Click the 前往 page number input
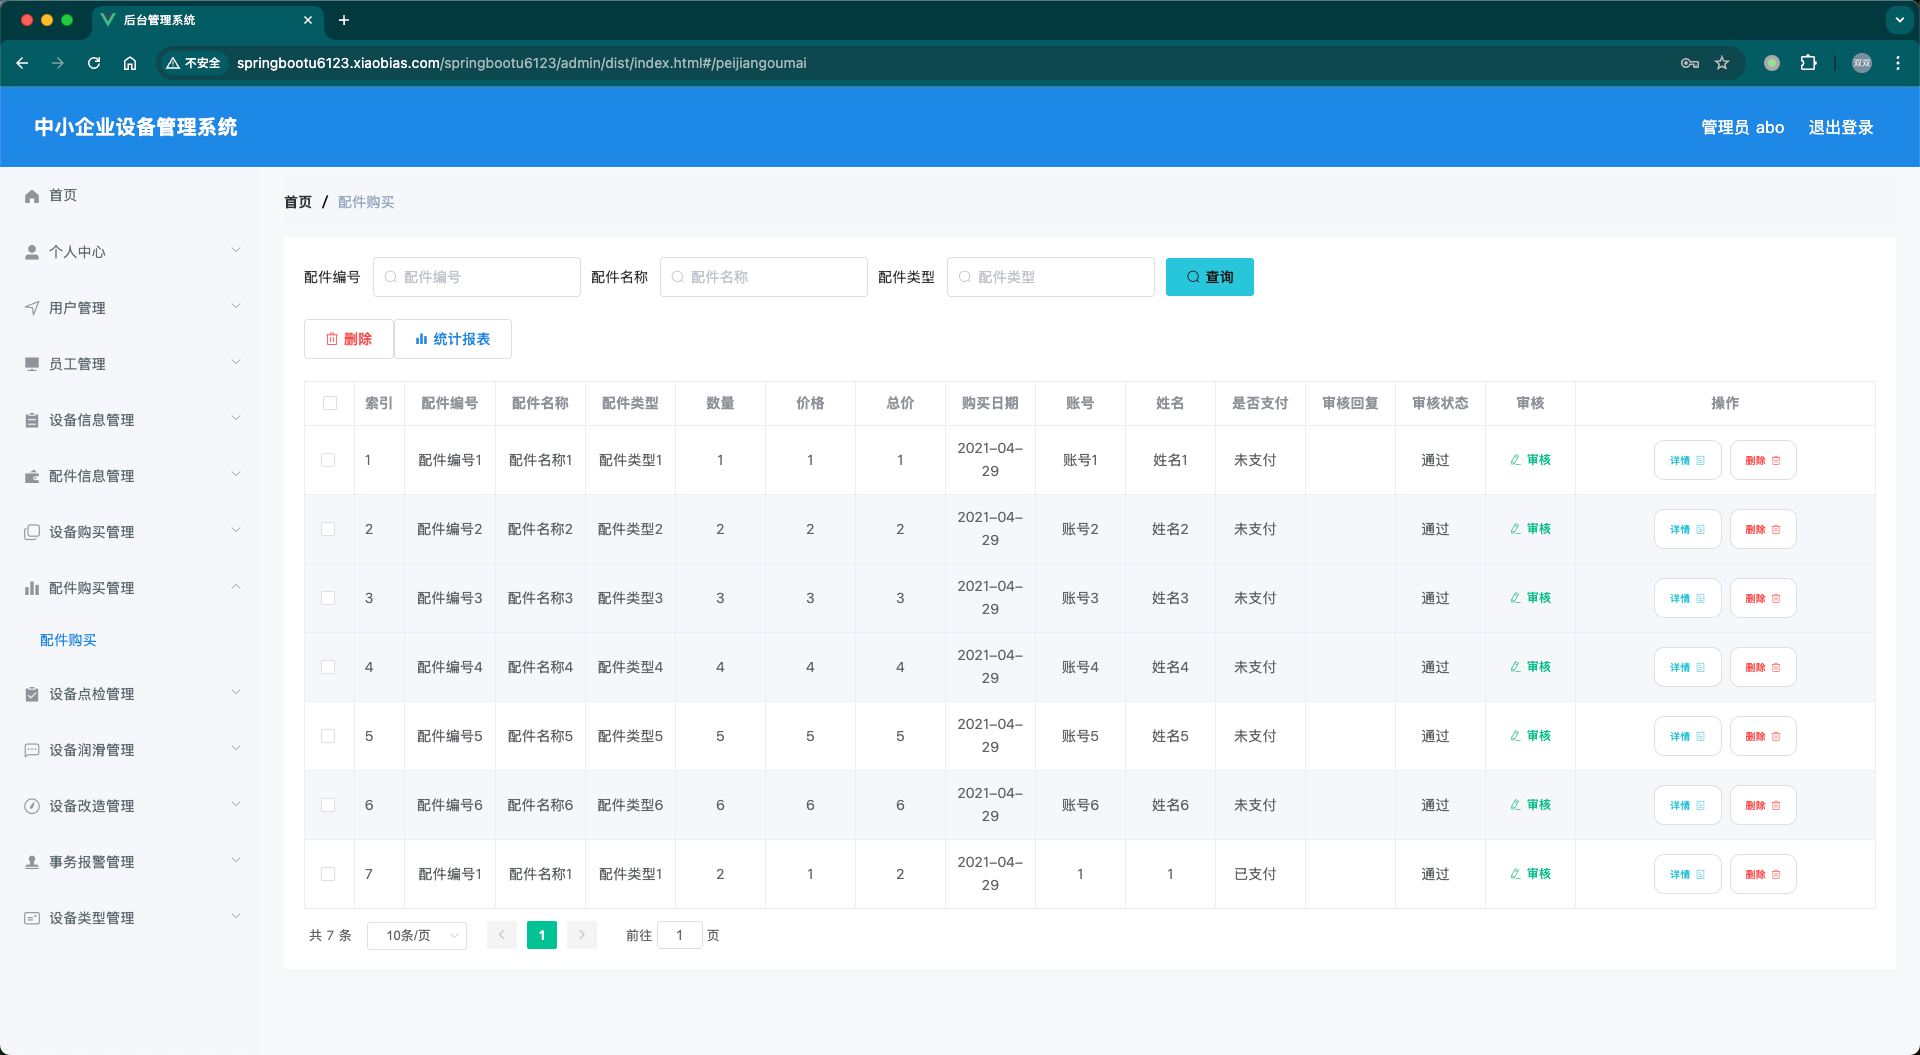Image resolution: width=1920 pixels, height=1055 pixels. point(680,936)
